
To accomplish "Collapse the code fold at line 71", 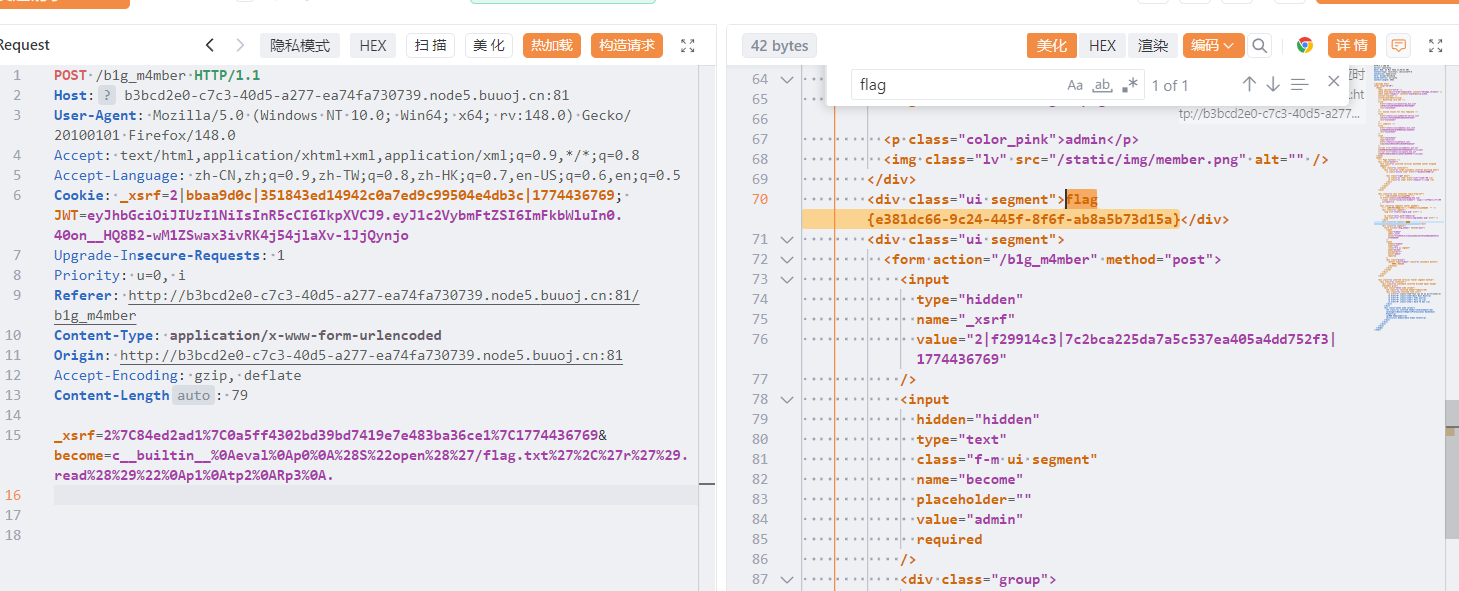I will 787,239.
